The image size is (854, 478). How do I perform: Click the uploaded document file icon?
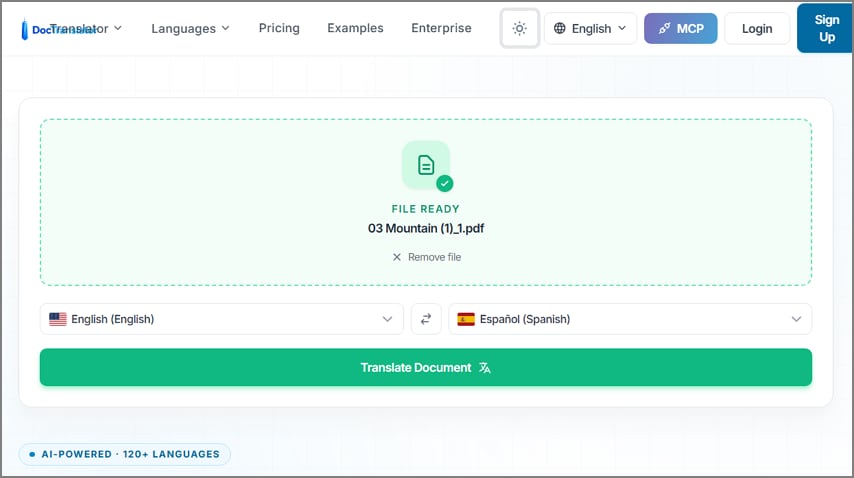coord(426,165)
